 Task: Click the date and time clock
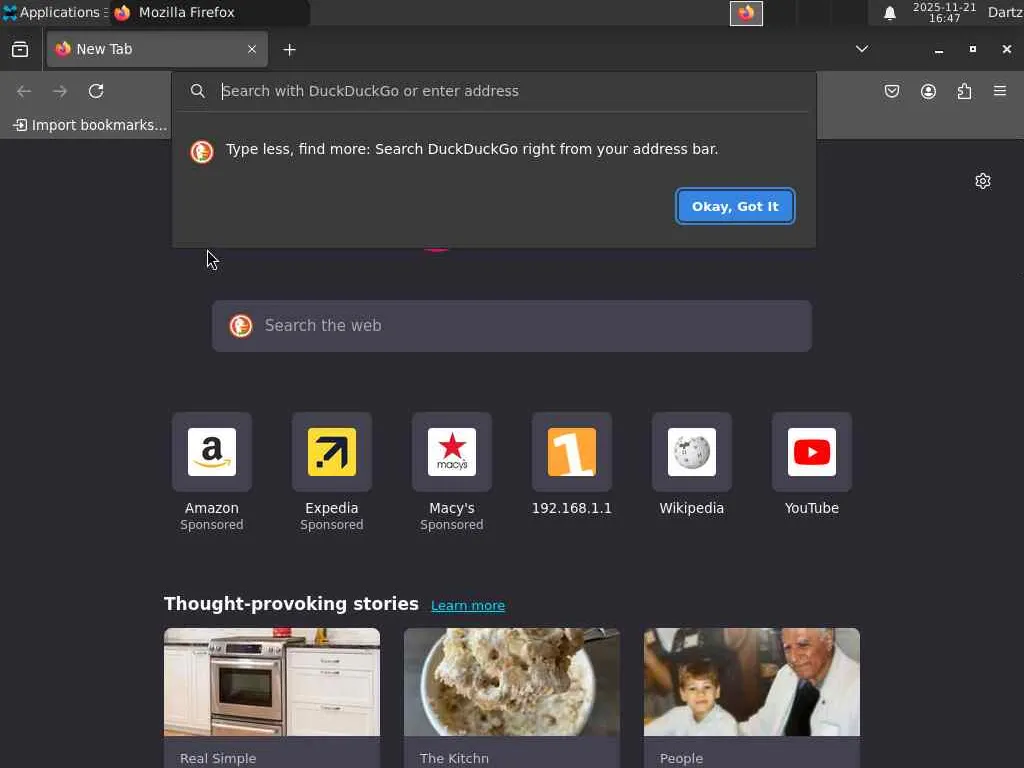tap(944, 12)
